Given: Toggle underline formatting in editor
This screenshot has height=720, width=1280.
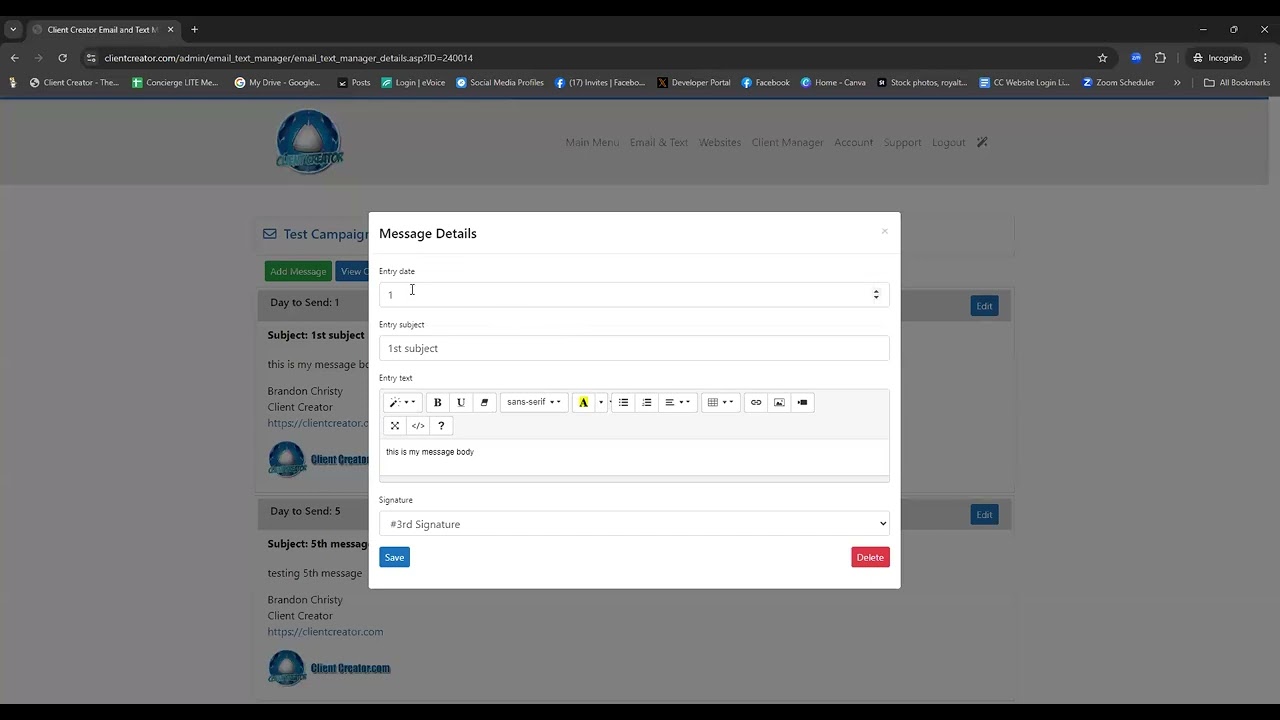Looking at the screenshot, I should 461,402.
